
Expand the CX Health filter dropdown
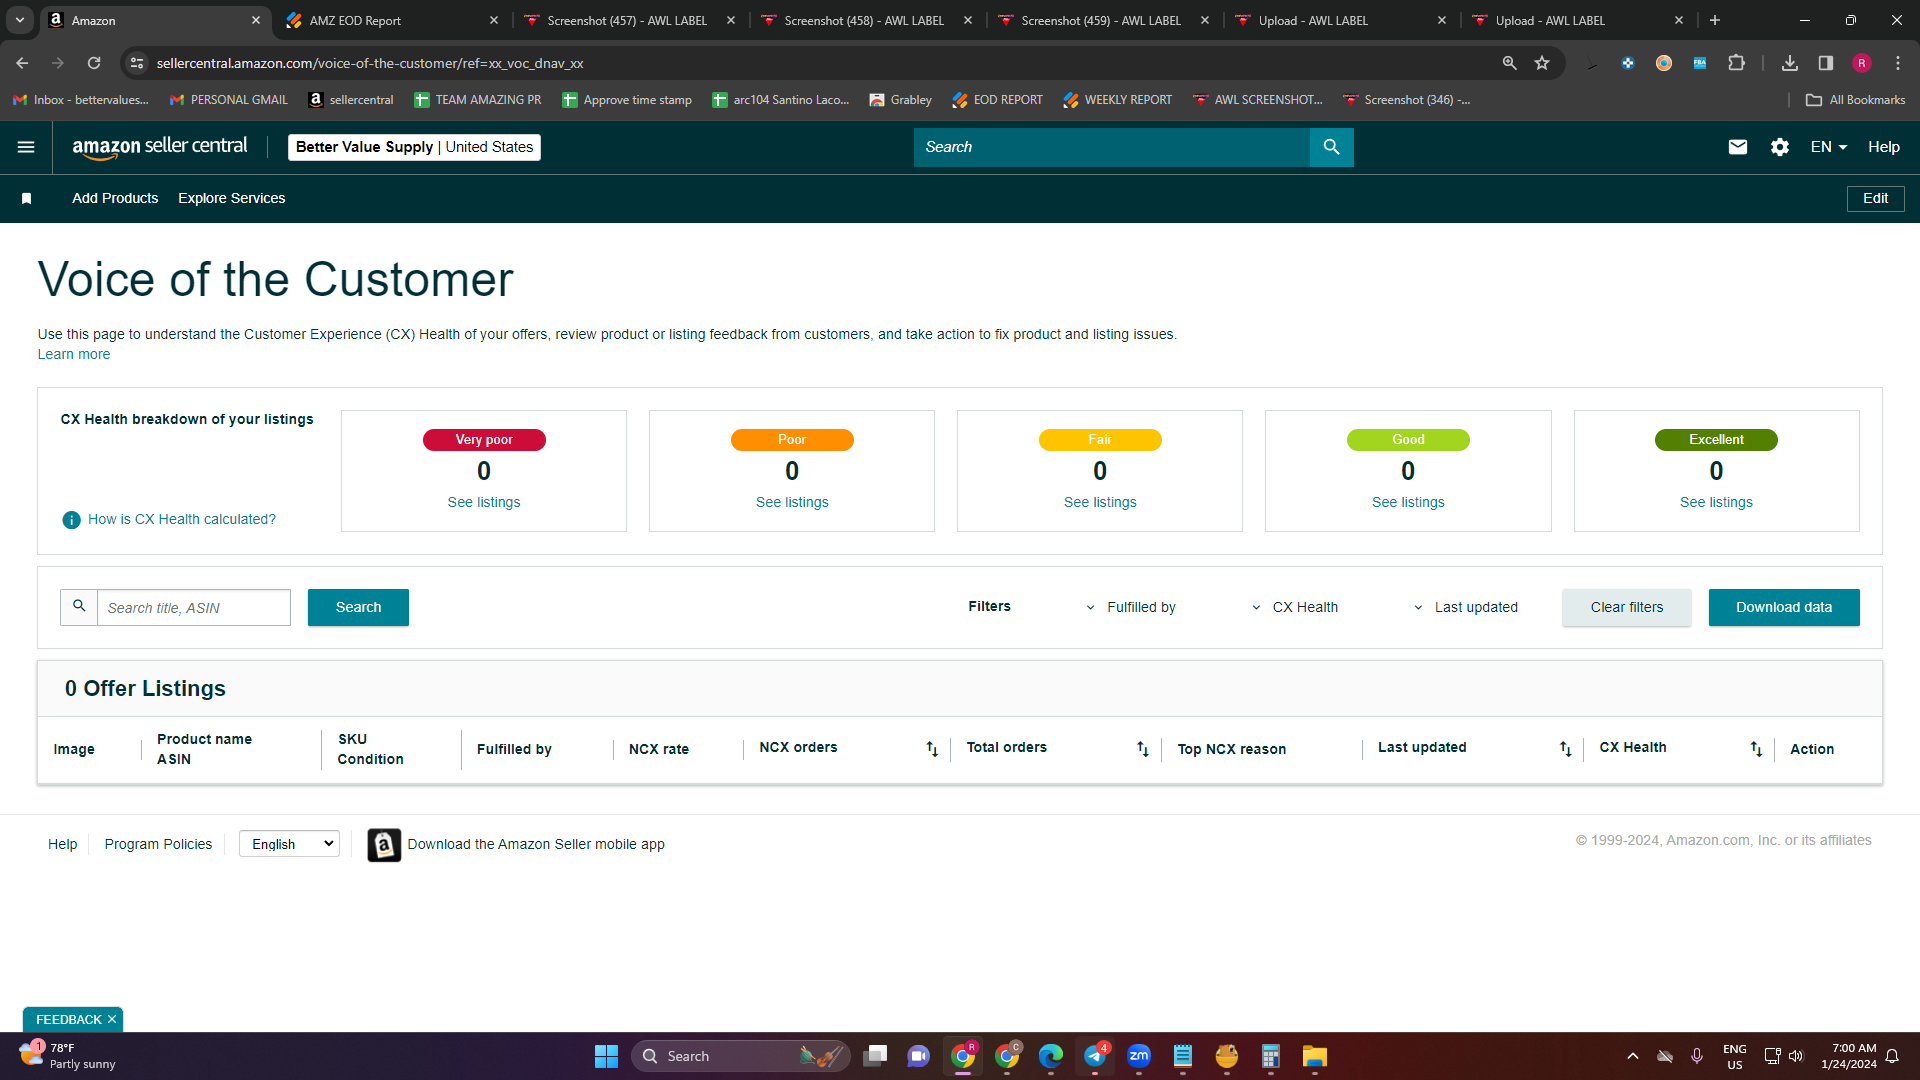[x=1295, y=608]
